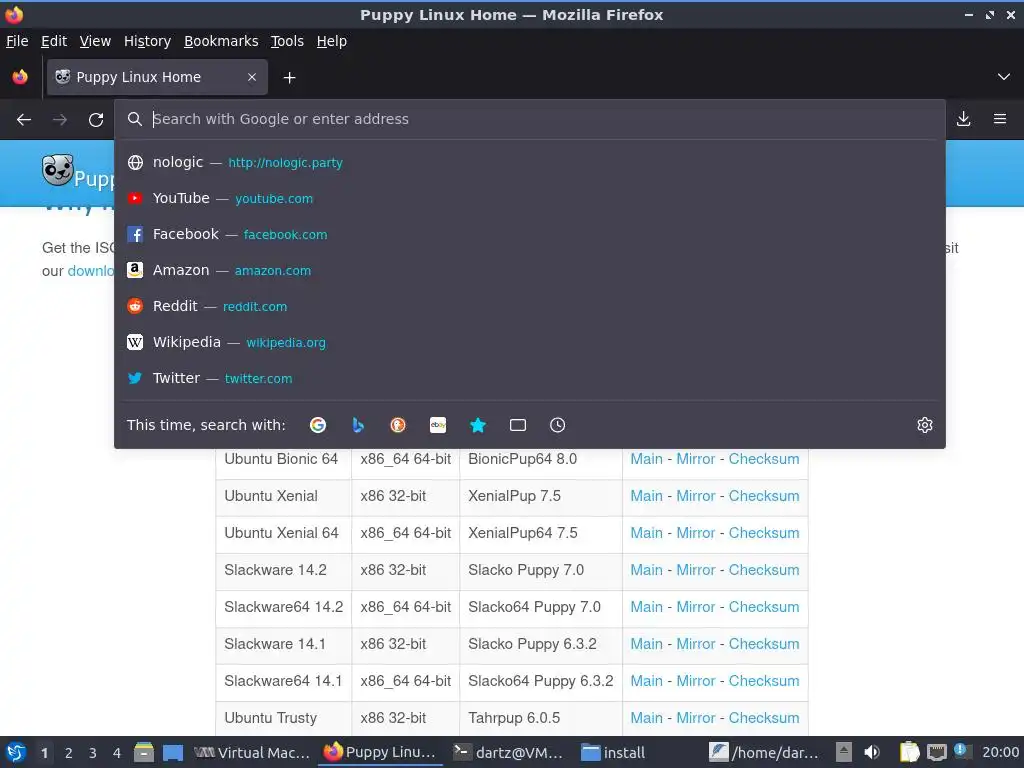
Task: Click the address bar search field
Action: (x=530, y=119)
